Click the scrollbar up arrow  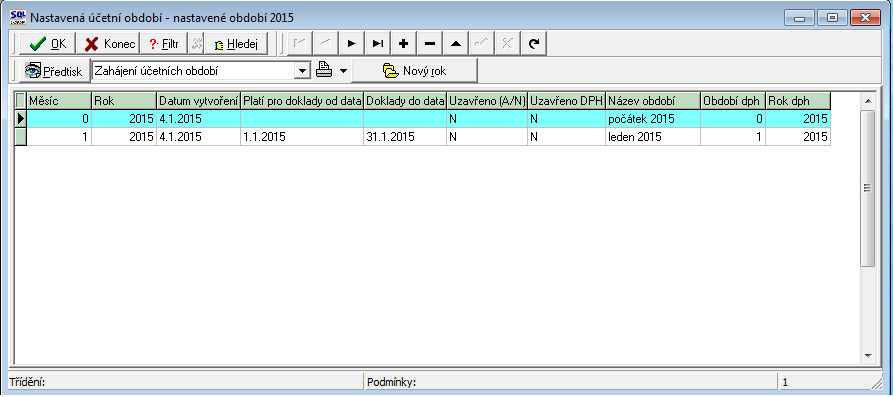pos(867,101)
